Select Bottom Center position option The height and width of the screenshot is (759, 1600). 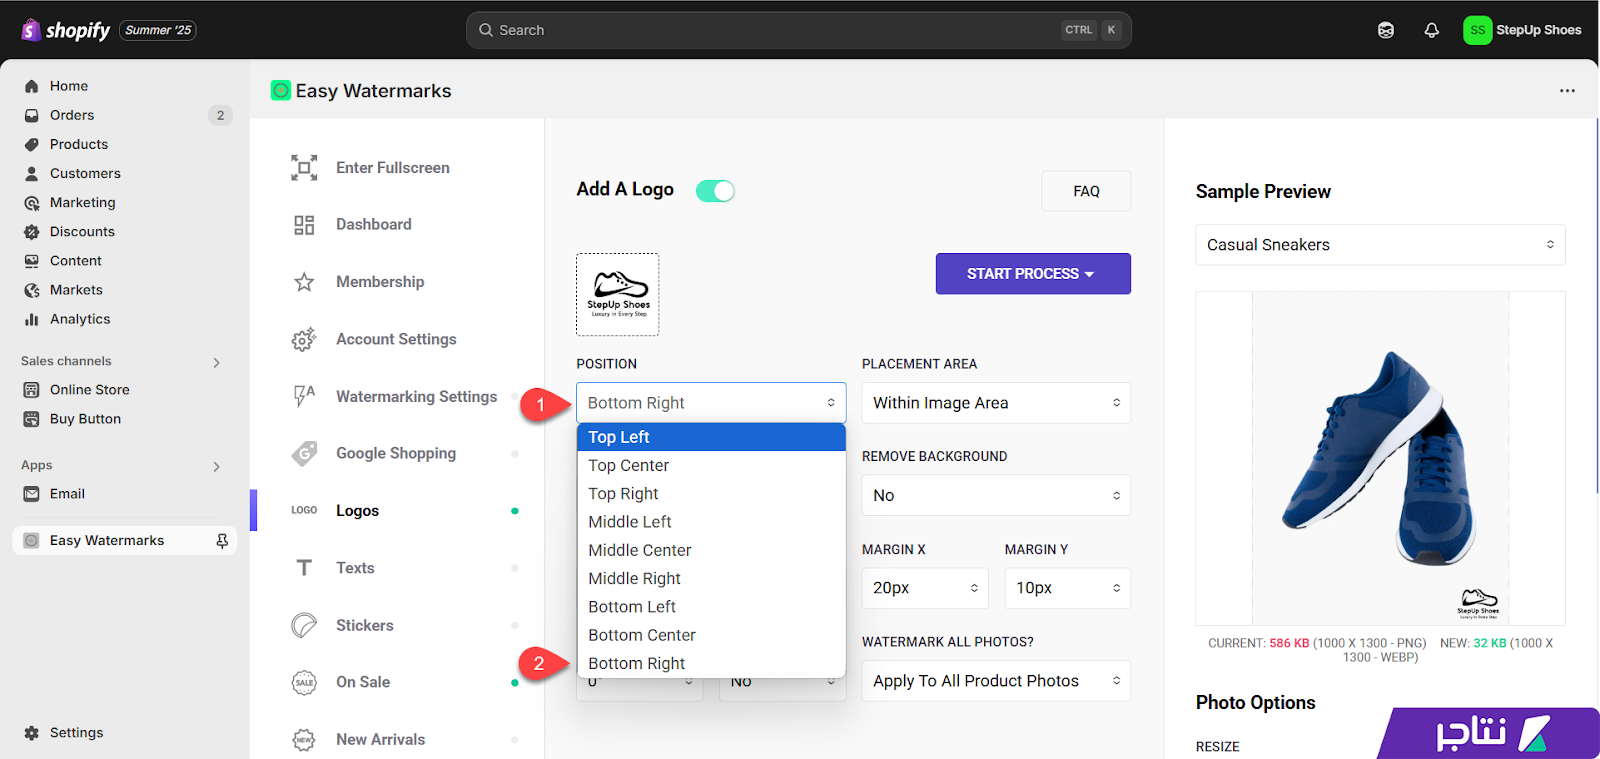click(711, 635)
